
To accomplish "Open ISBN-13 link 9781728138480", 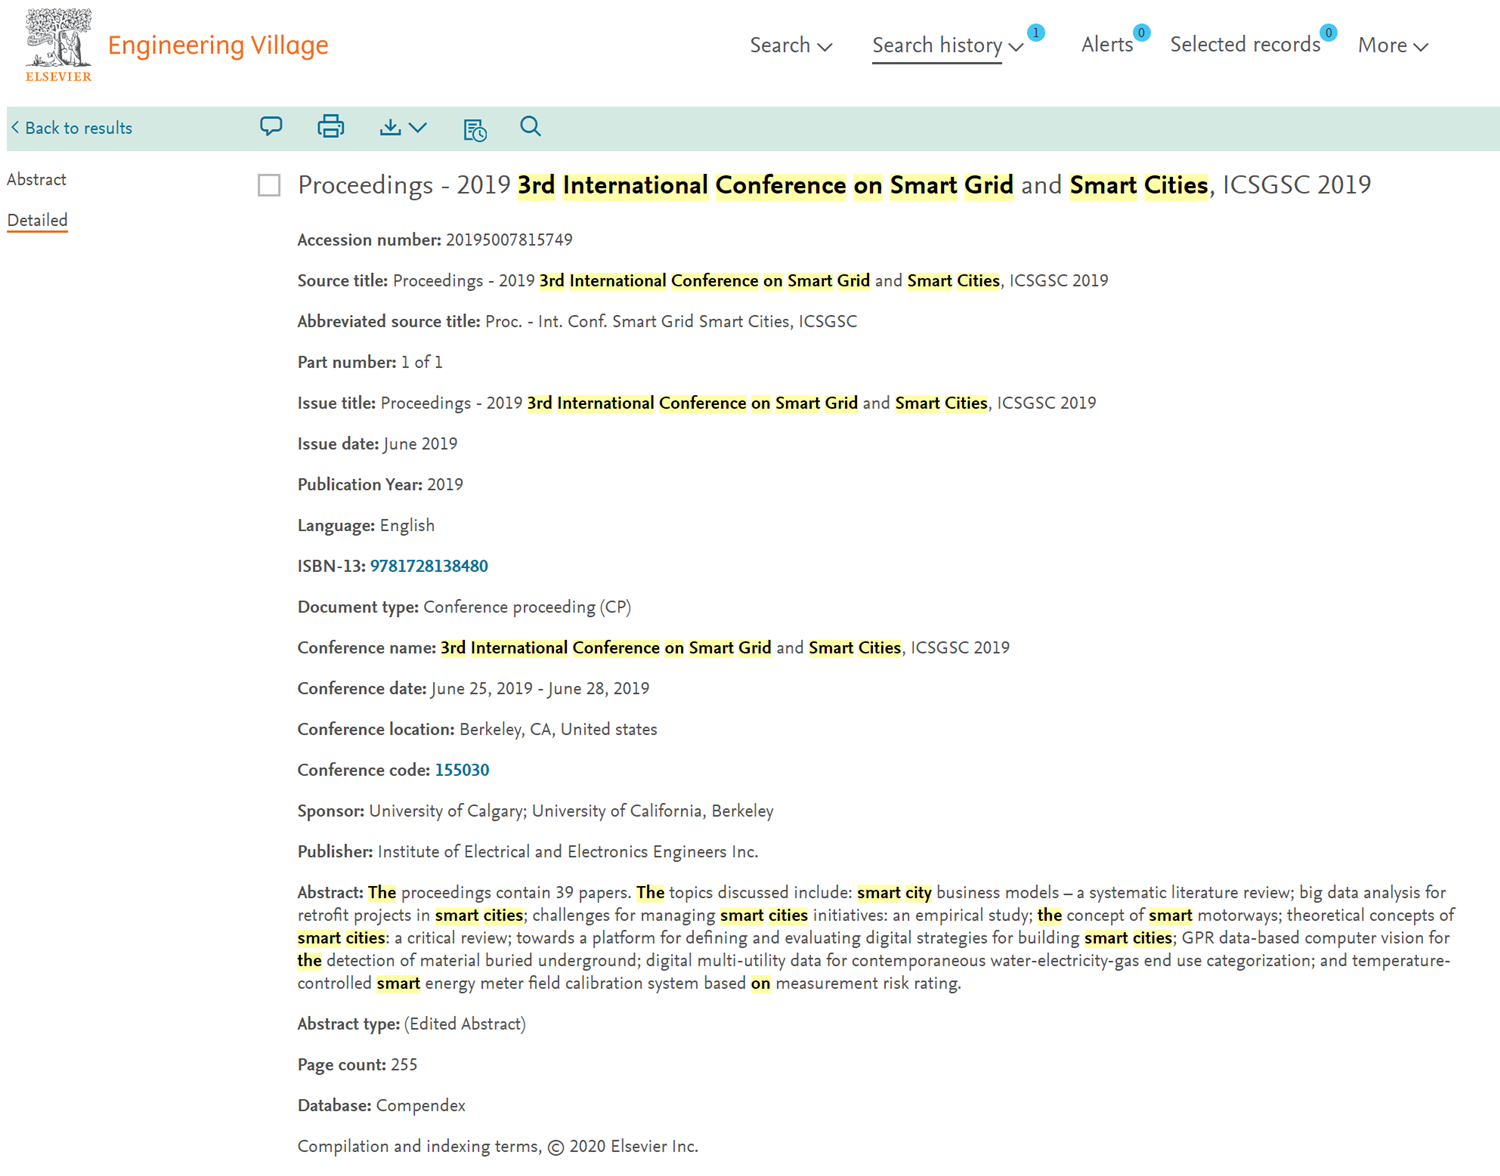I will click(x=429, y=566).
